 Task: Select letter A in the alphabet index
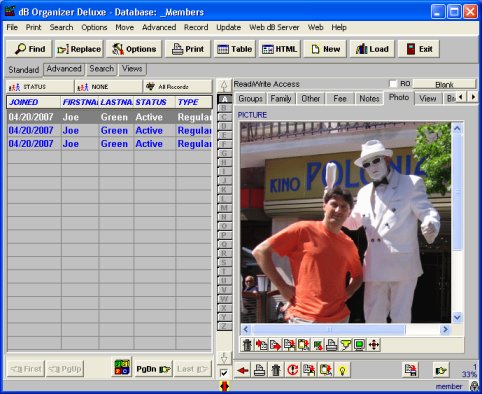point(224,99)
